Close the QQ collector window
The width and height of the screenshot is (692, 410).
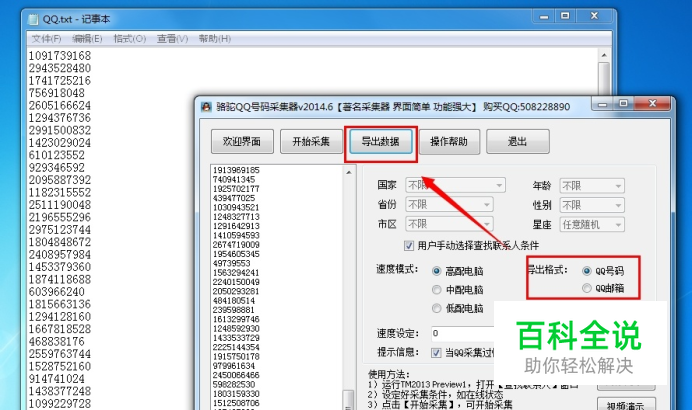[652, 104]
